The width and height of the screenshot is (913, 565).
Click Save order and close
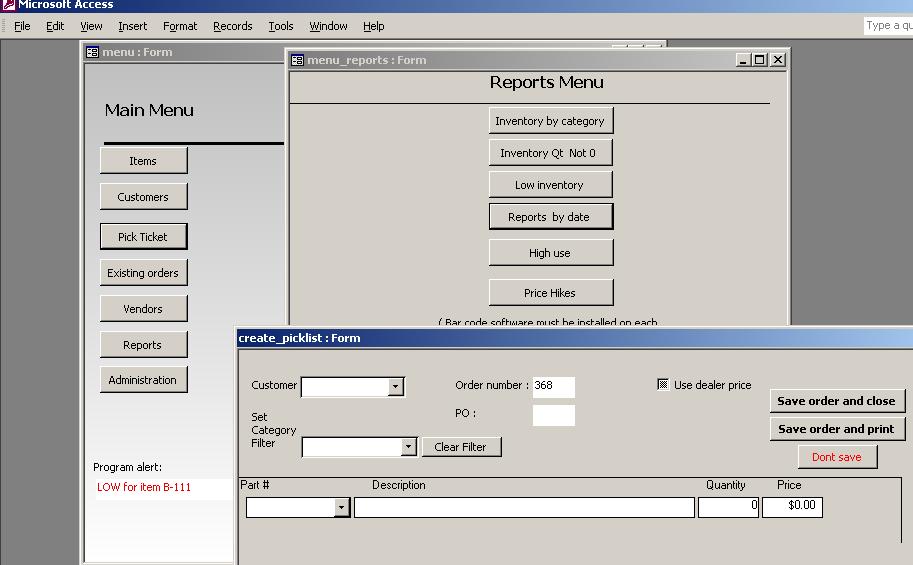(x=837, y=401)
